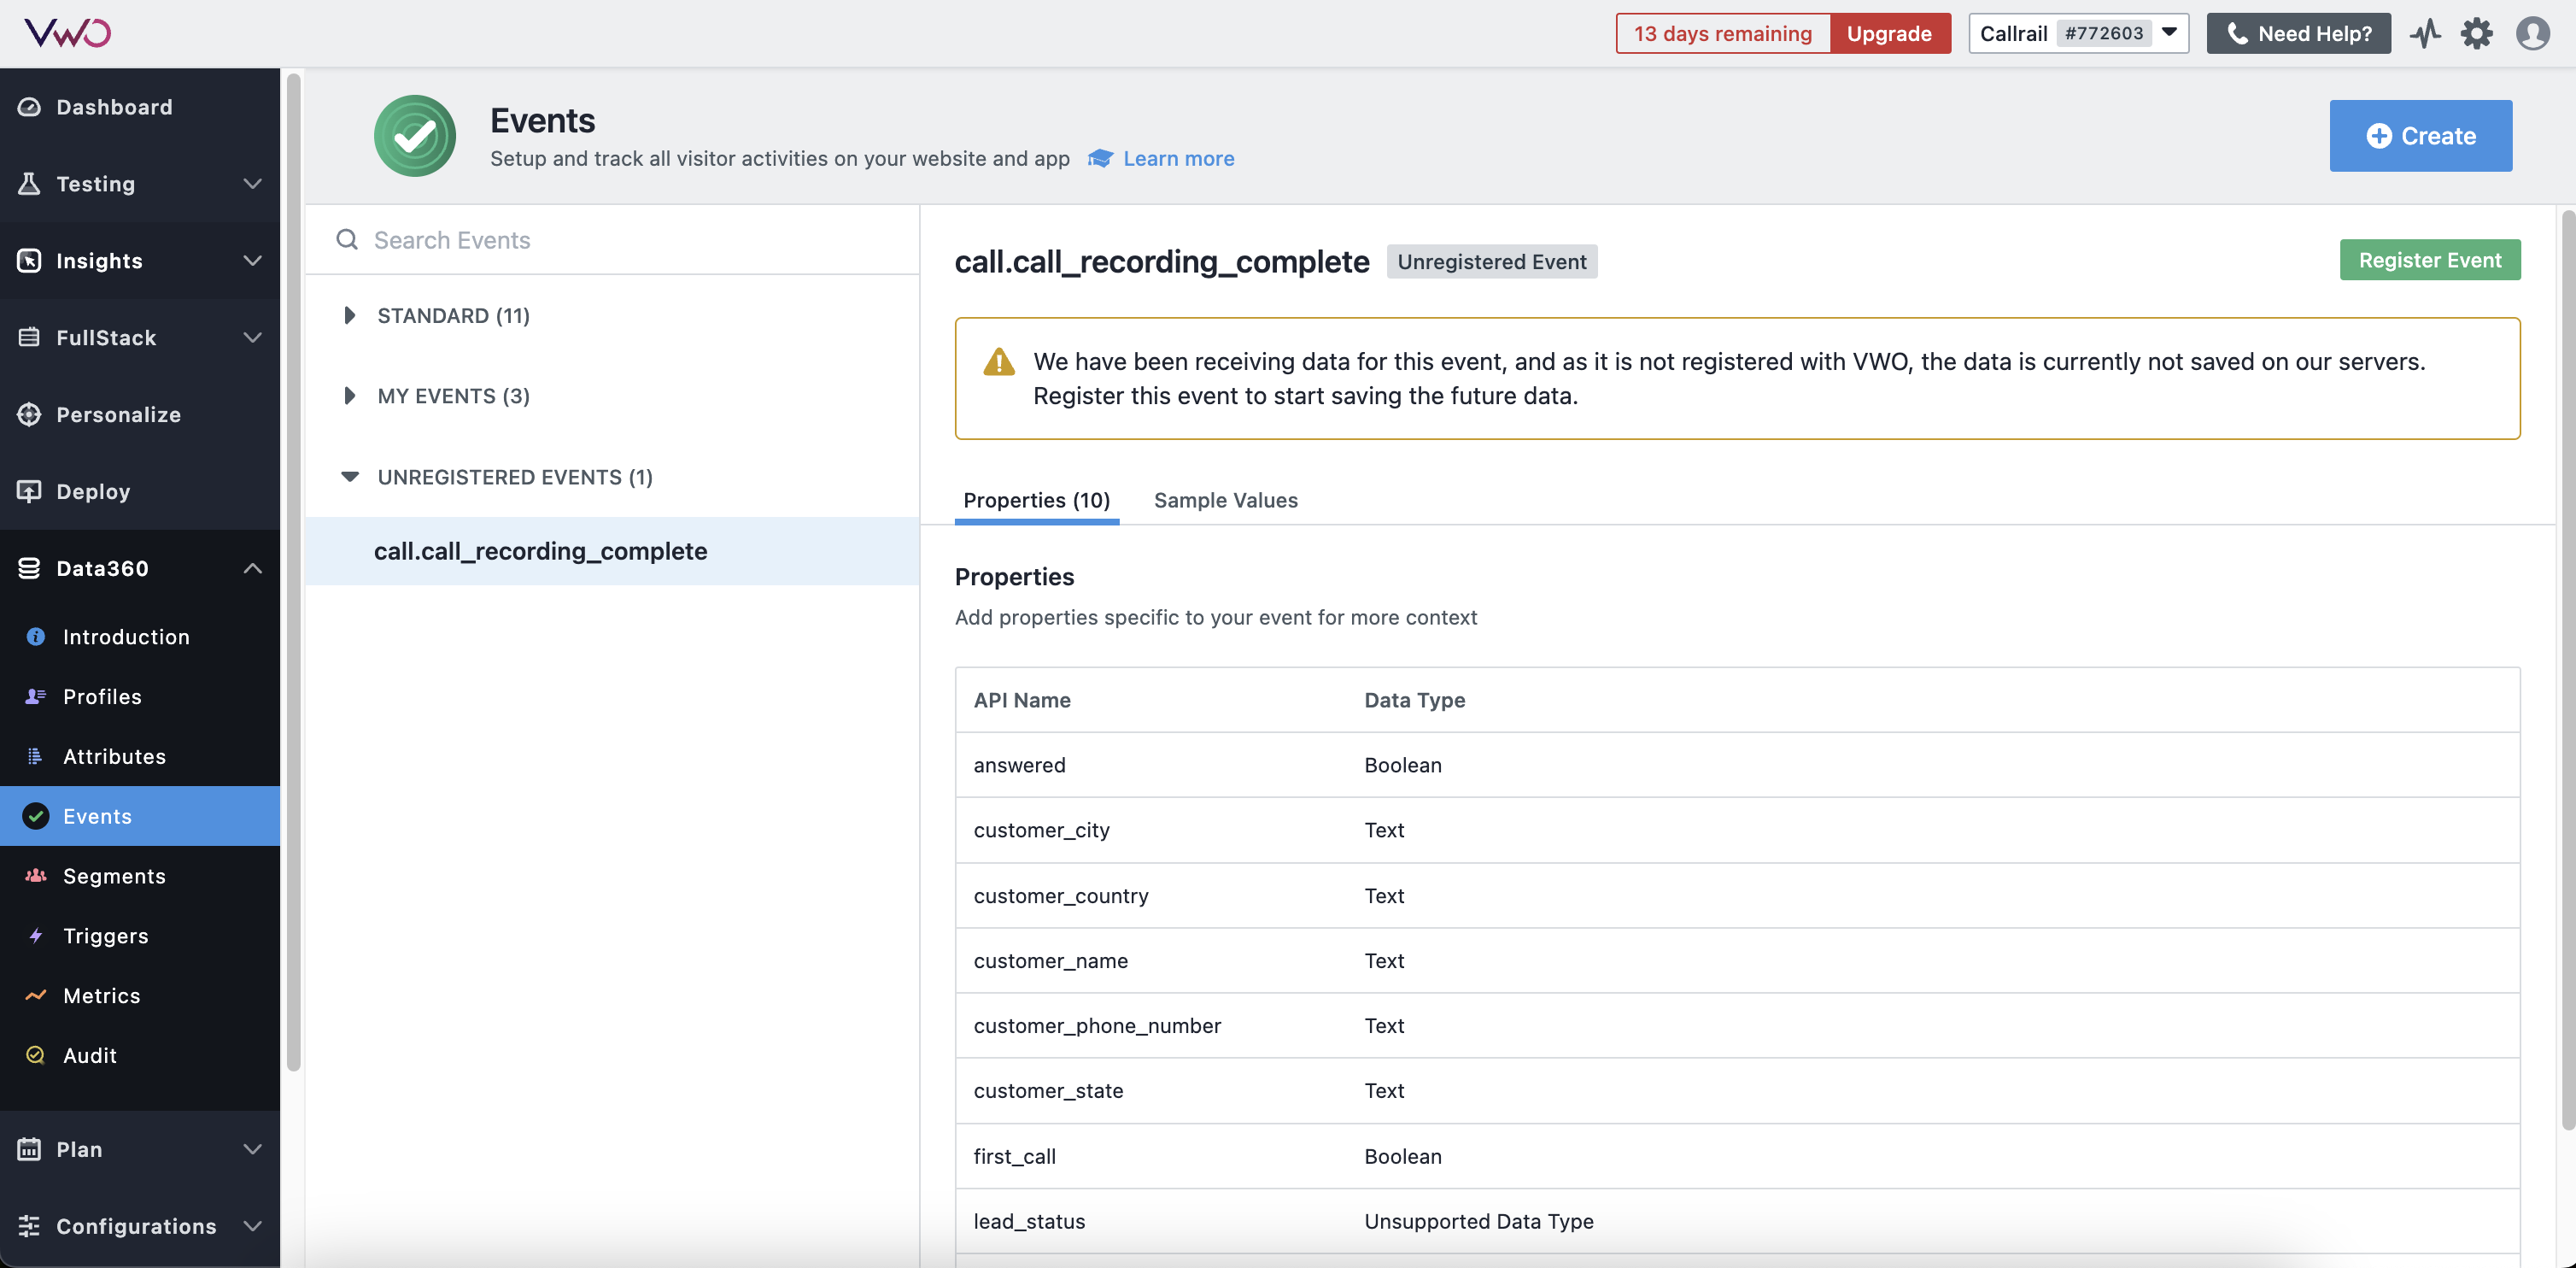The image size is (2576, 1268).
Task: Click the VWO logo
Action: point(67,33)
